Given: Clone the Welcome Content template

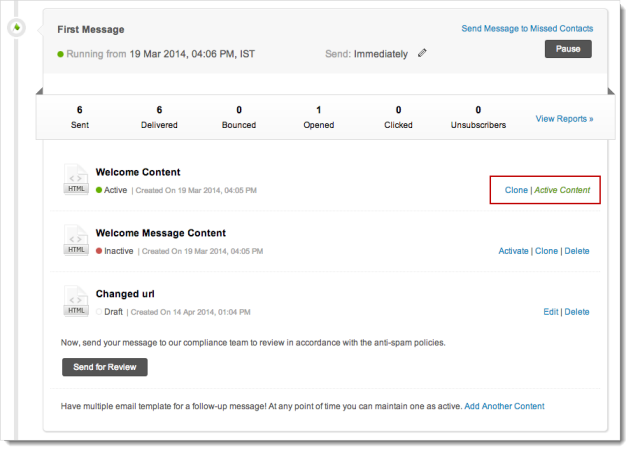Looking at the screenshot, I should [x=516, y=190].
